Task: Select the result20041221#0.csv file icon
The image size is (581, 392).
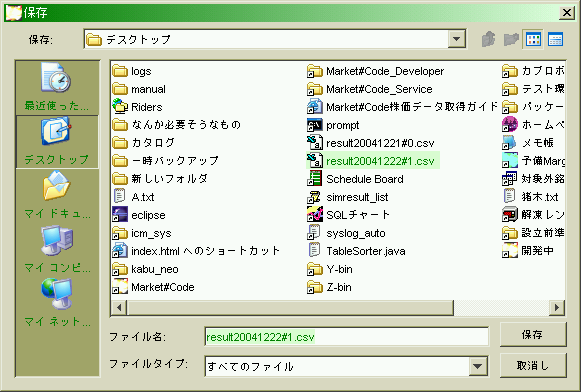Action: point(315,143)
